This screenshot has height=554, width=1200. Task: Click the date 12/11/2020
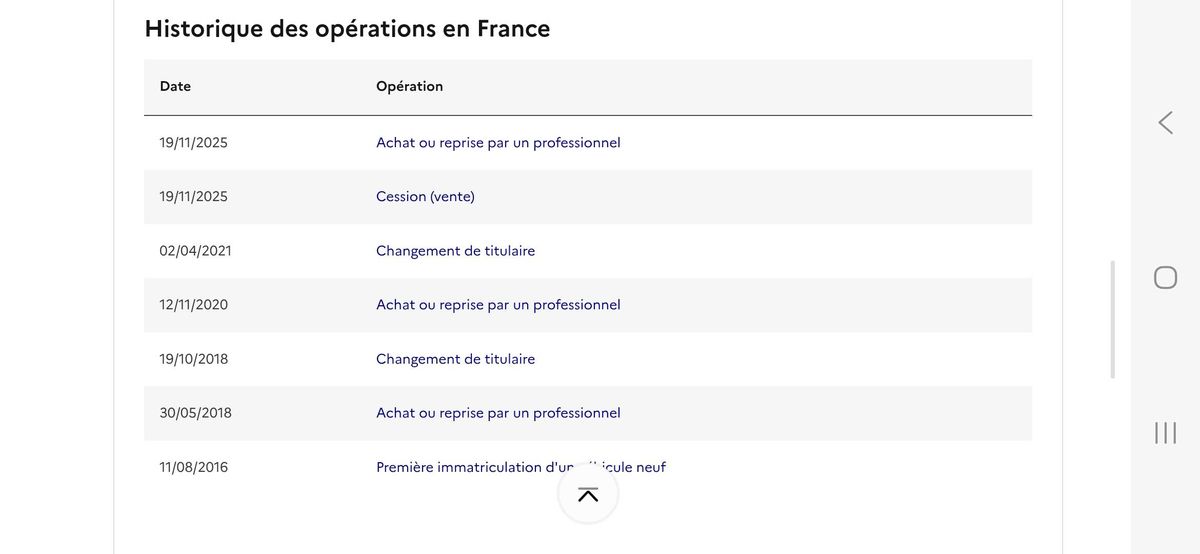[193, 305]
